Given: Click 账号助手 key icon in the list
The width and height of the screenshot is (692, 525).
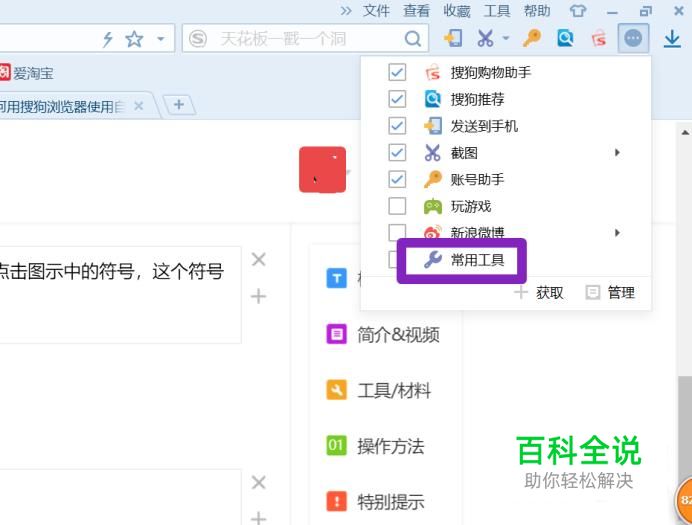Looking at the screenshot, I should pos(432,179).
